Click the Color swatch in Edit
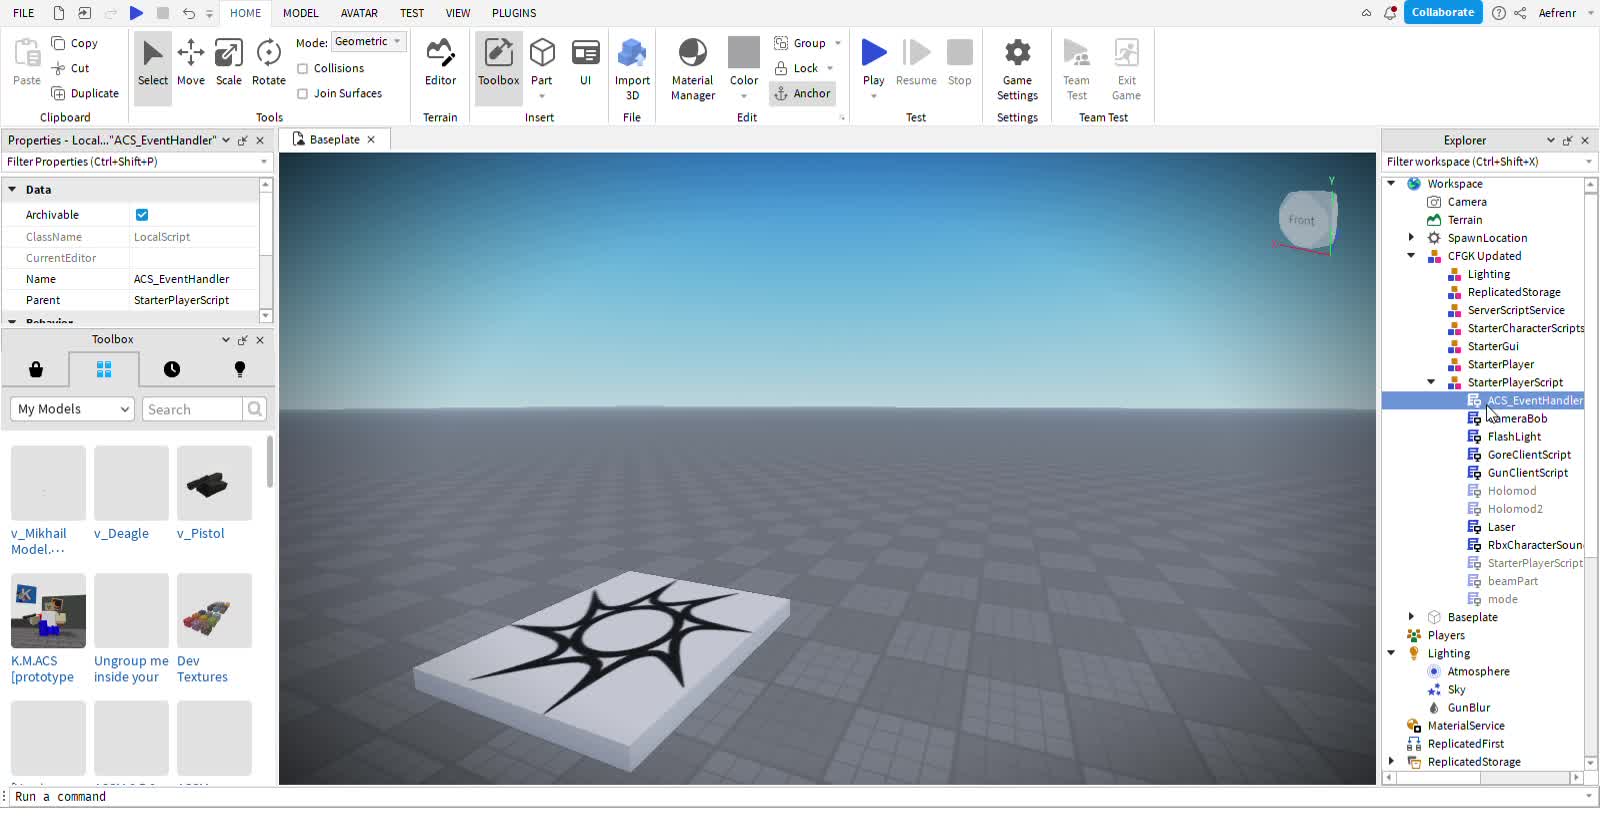The image size is (1600, 840). pos(744,53)
